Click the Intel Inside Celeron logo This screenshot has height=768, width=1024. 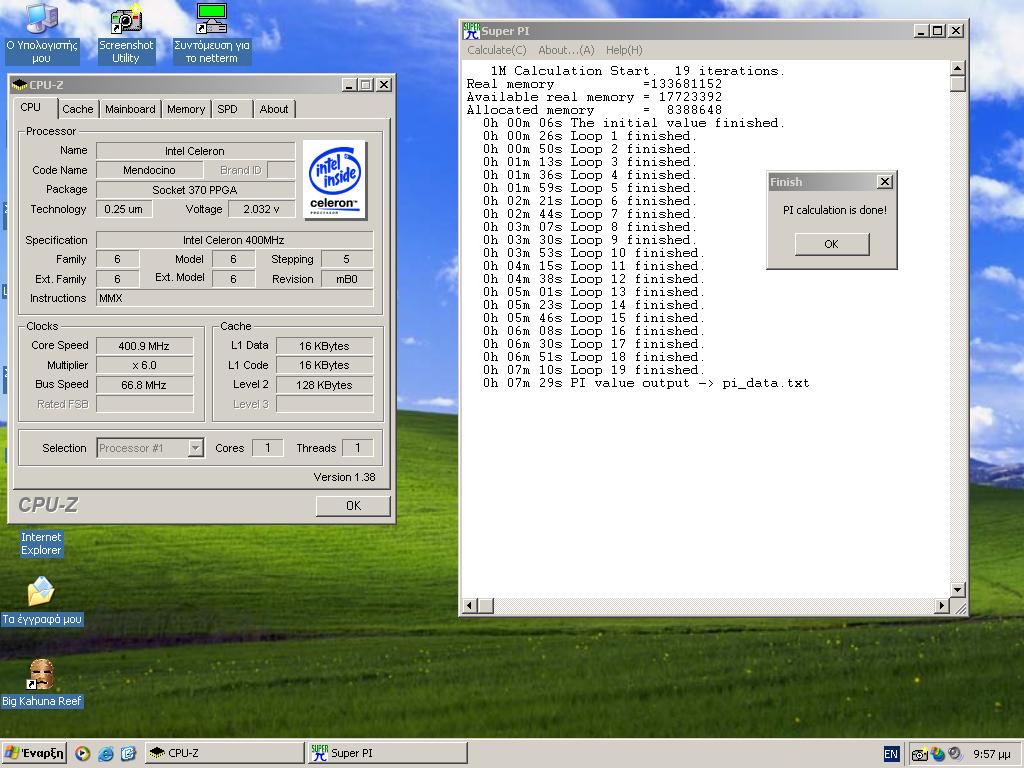point(334,180)
